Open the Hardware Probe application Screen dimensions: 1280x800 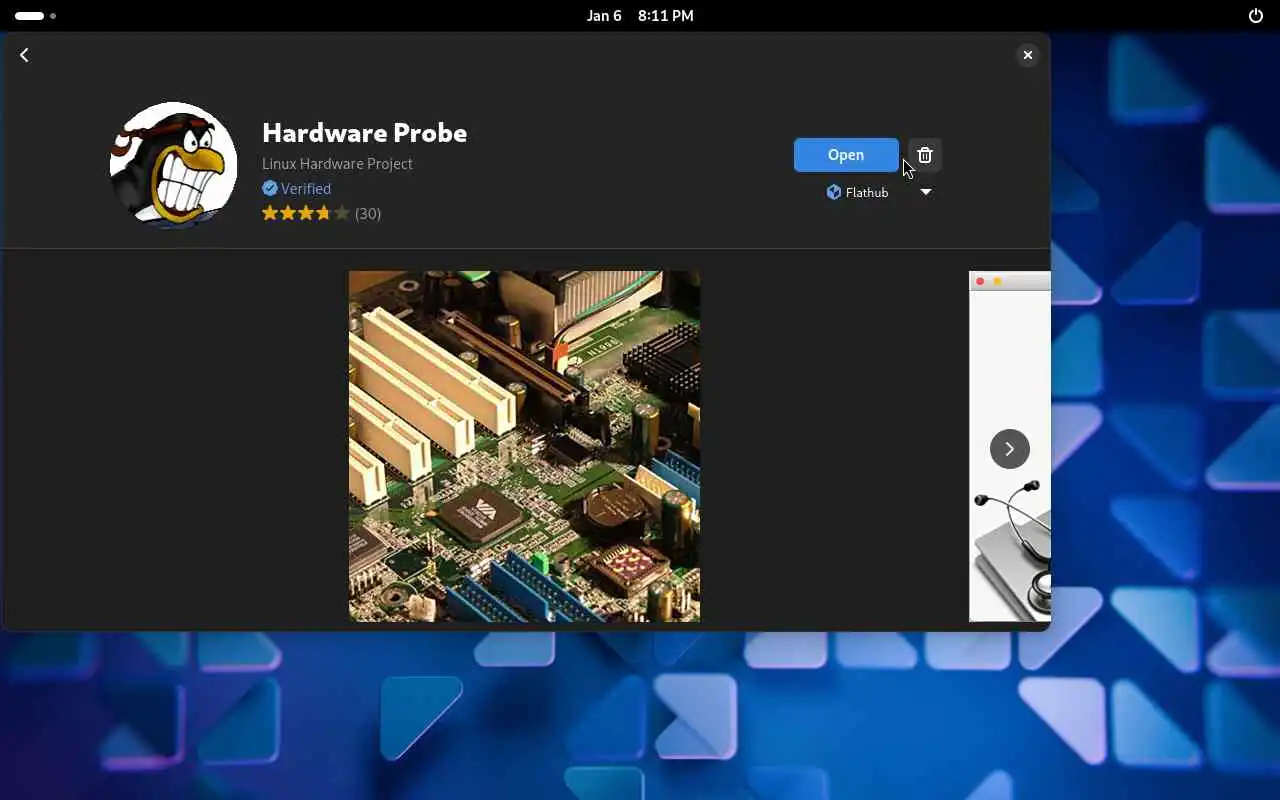pyautogui.click(x=846, y=155)
